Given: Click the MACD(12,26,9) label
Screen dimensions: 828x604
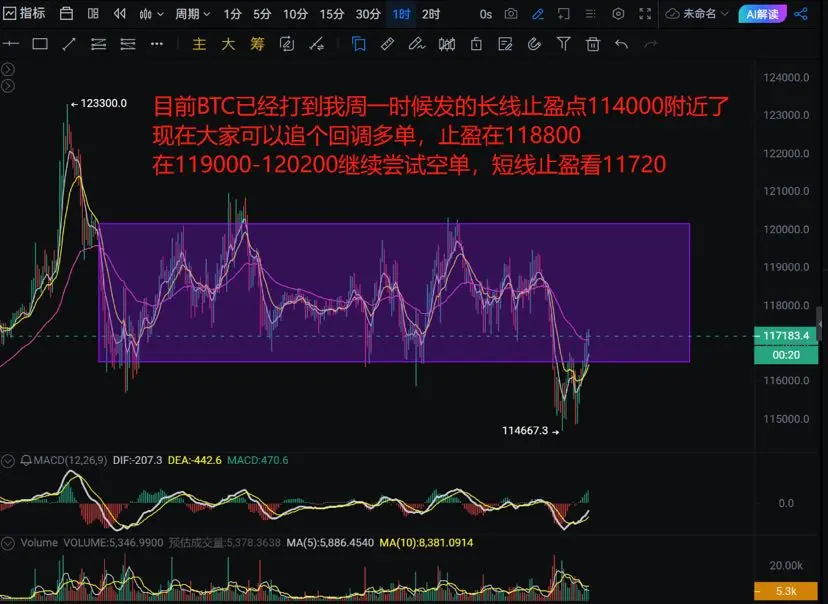Looking at the screenshot, I should [71, 460].
